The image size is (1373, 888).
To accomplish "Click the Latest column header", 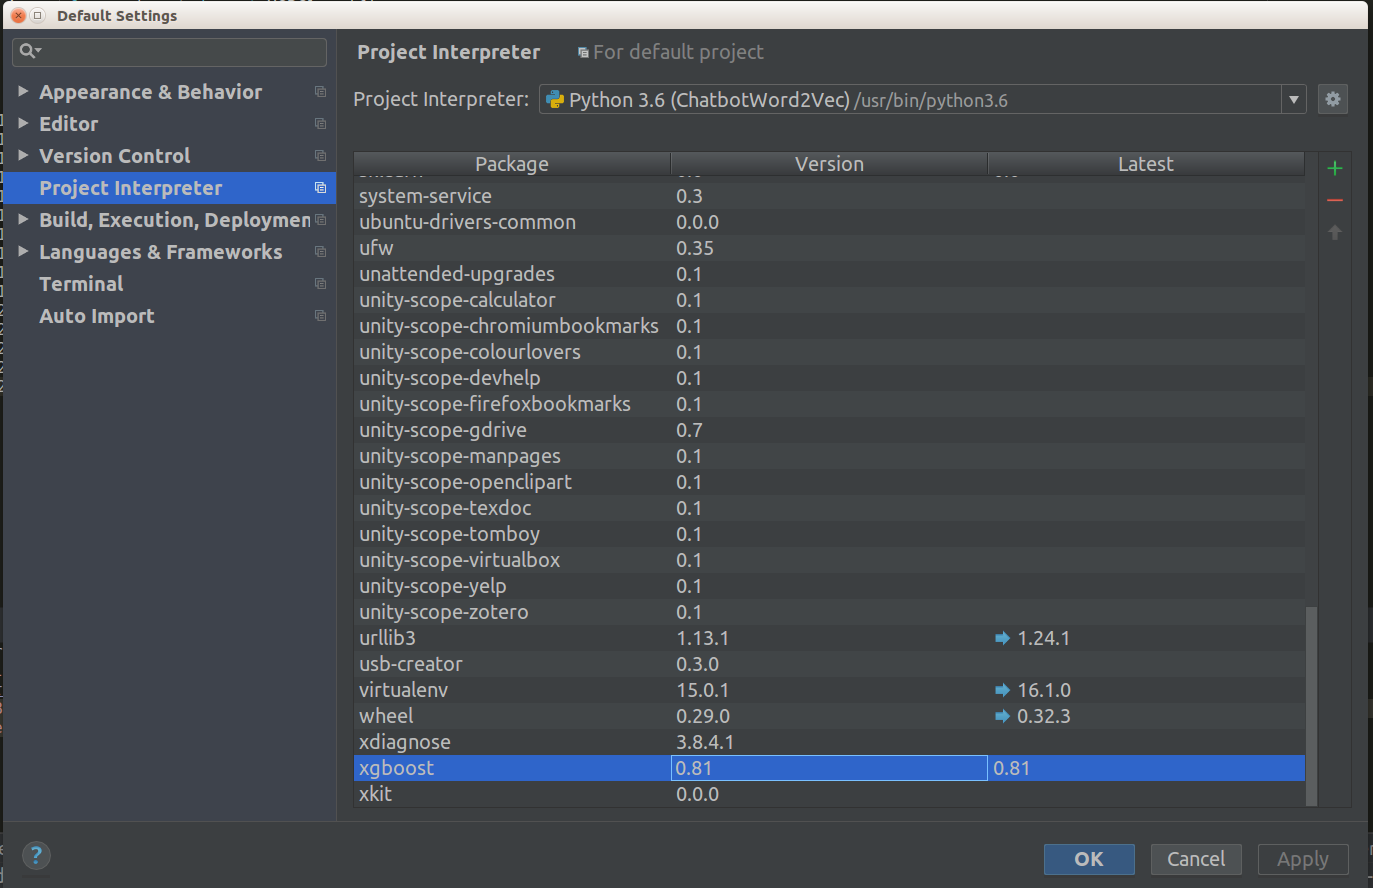I will coord(1146,164).
